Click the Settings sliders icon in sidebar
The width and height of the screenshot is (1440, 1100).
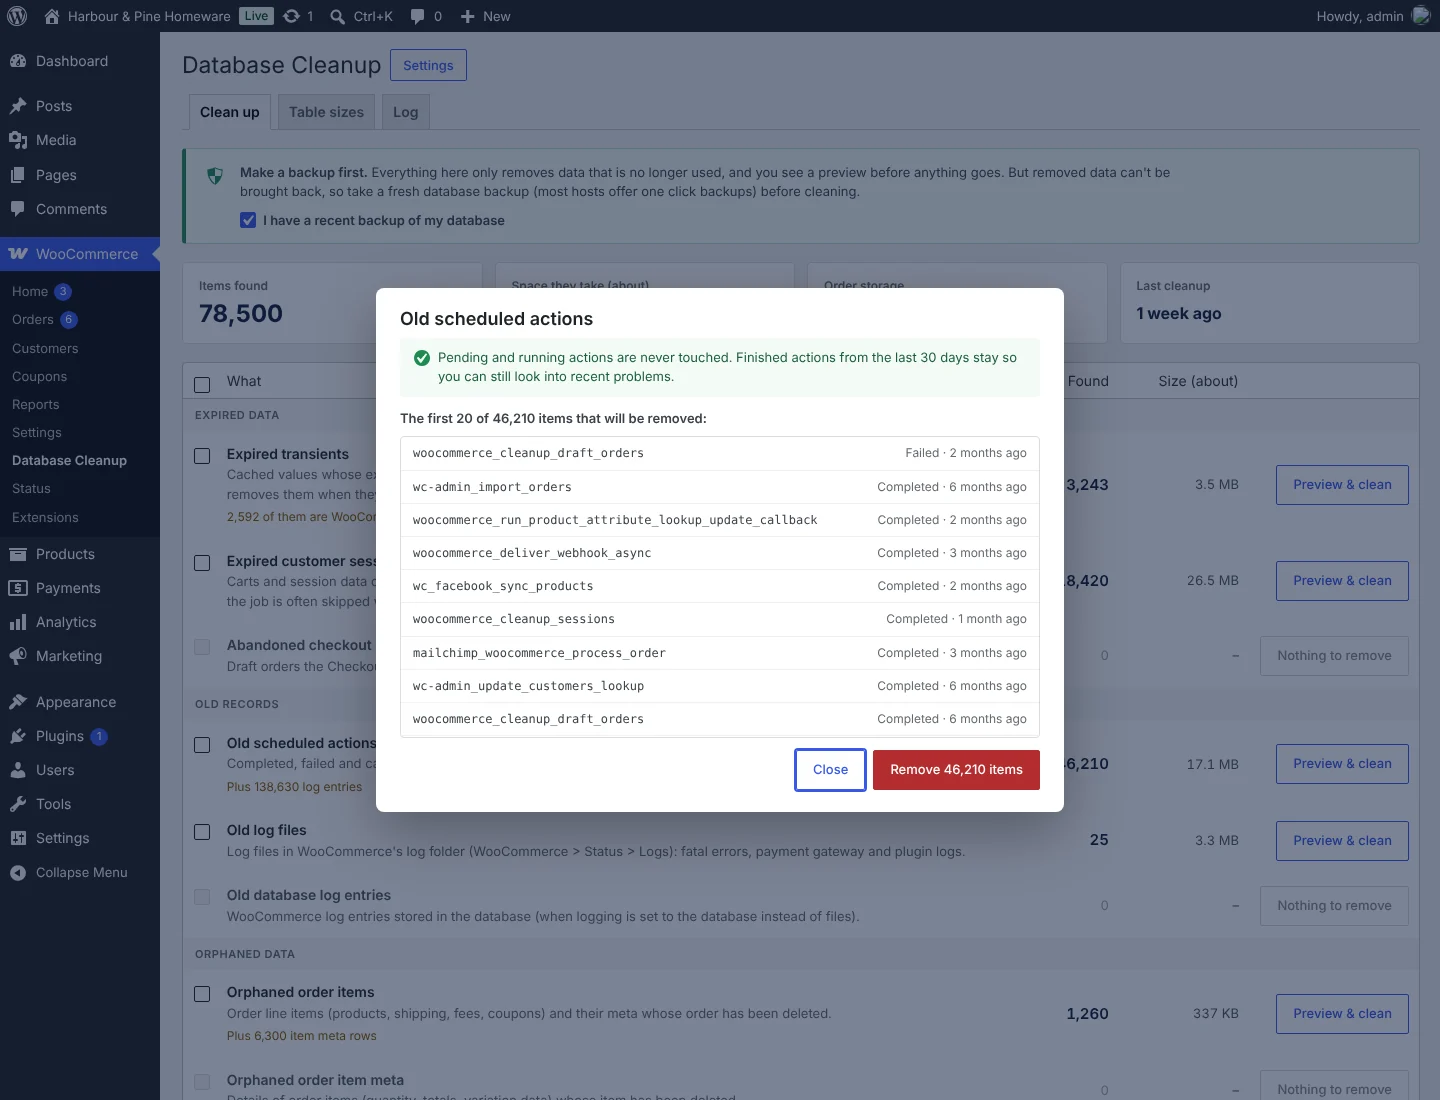[18, 838]
